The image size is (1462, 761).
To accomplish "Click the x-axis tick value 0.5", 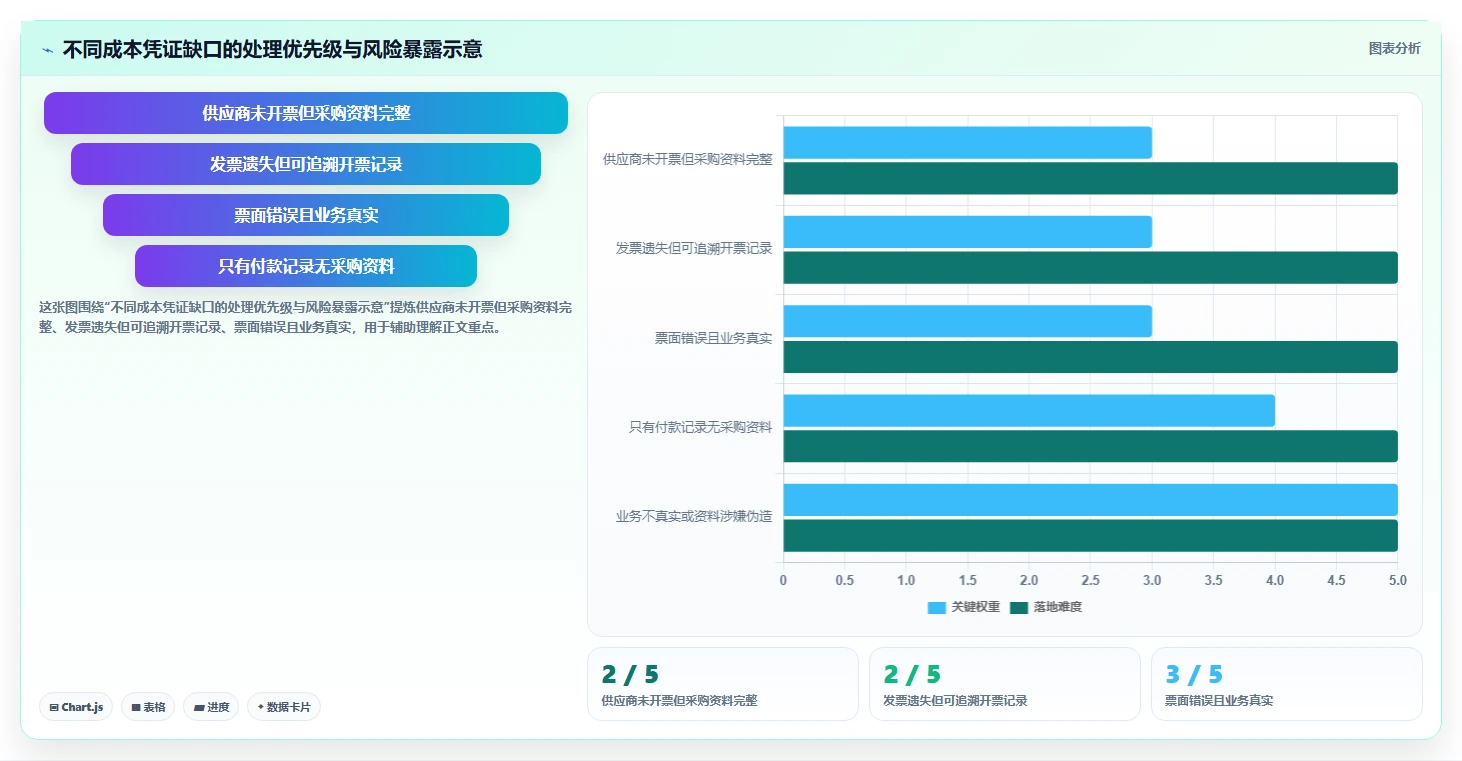I will 844,581.
